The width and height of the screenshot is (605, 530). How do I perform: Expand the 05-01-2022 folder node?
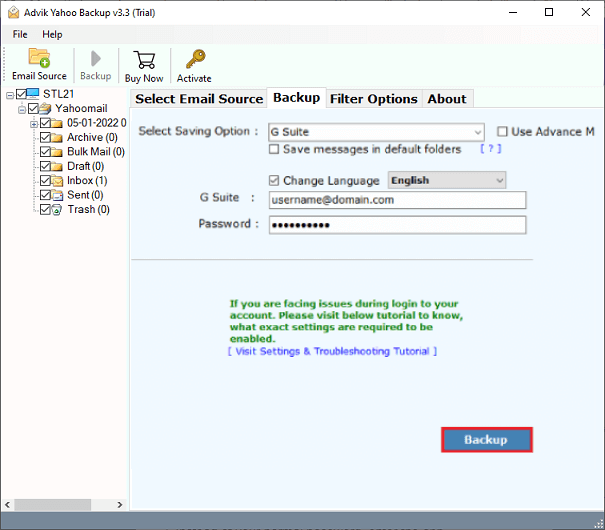pos(34,124)
